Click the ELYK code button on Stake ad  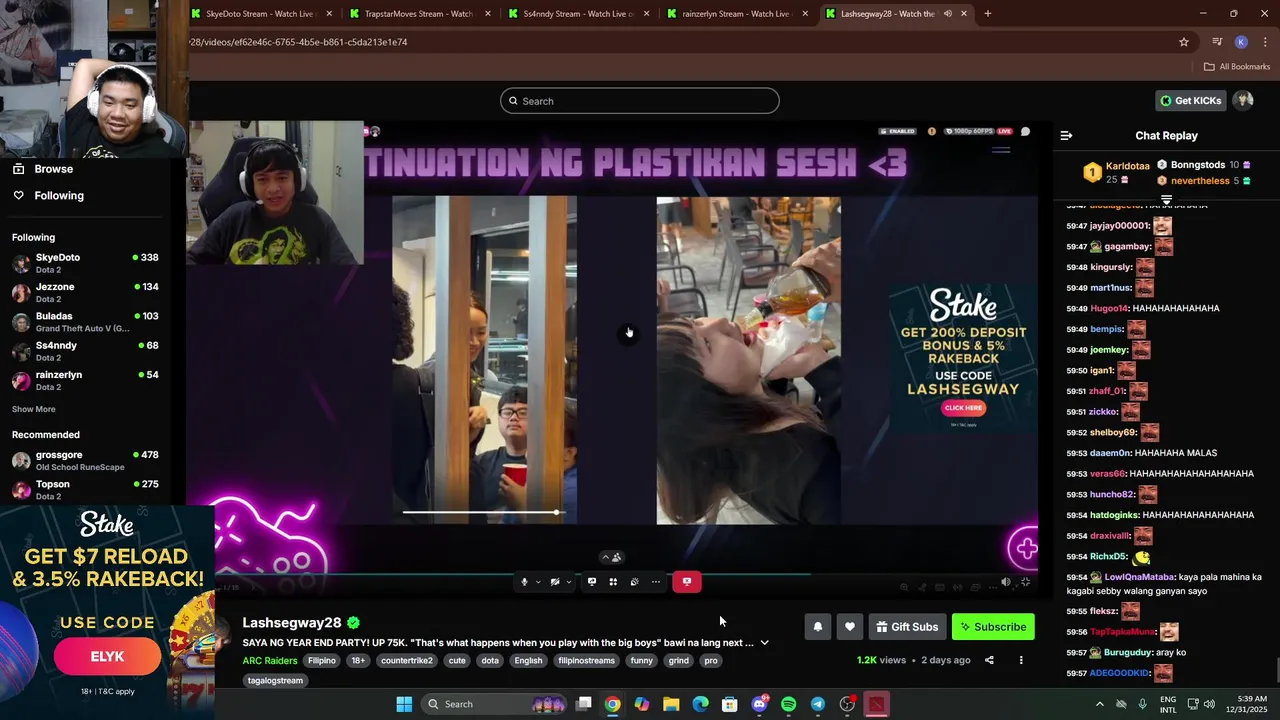pyautogui.click(x=107, y=657)
